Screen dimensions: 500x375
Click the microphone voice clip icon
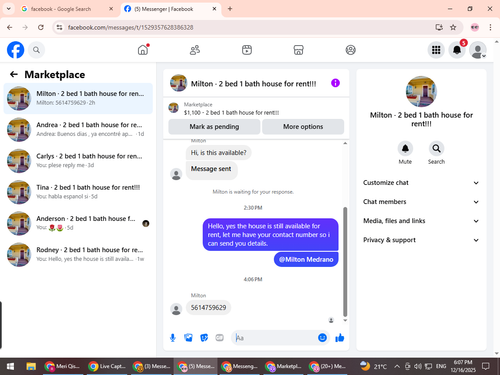point(173,338)
